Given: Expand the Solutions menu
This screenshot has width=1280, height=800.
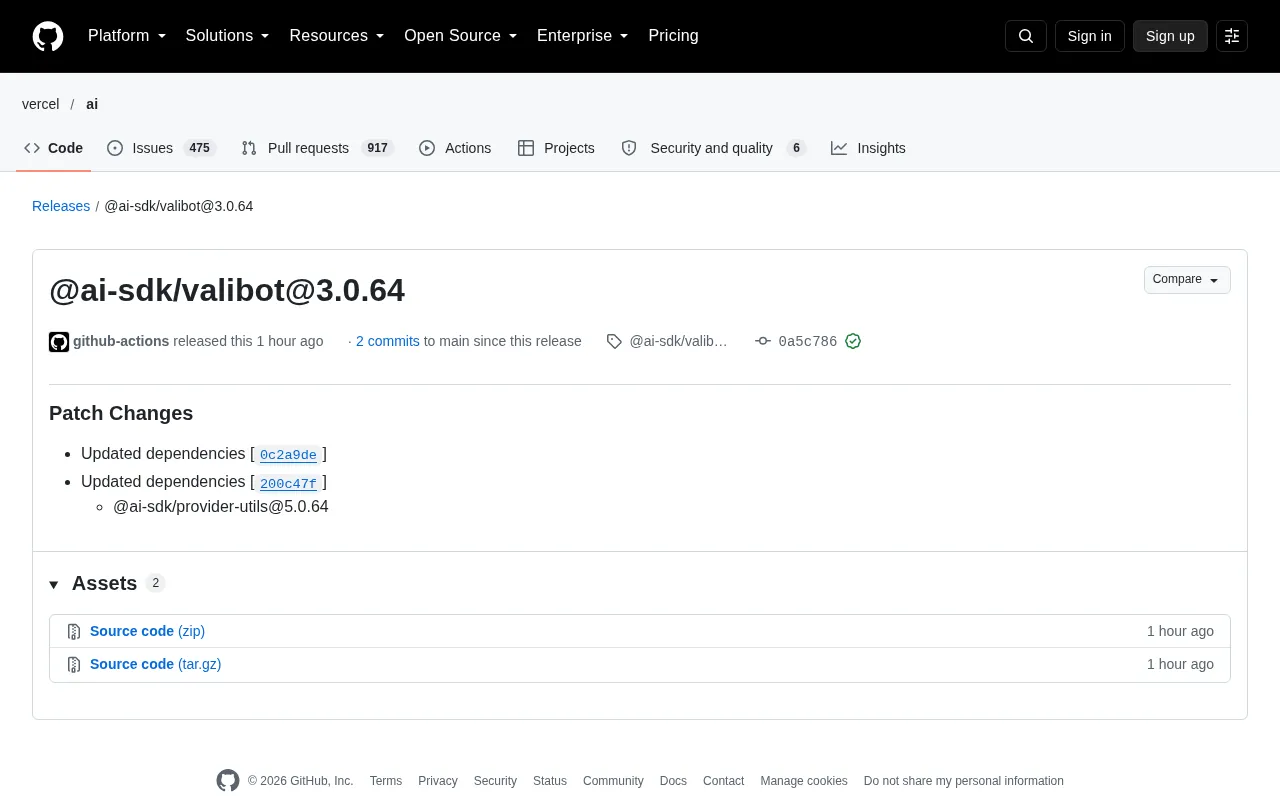Looking at the screenshot, I should click(x=228, y=36).
